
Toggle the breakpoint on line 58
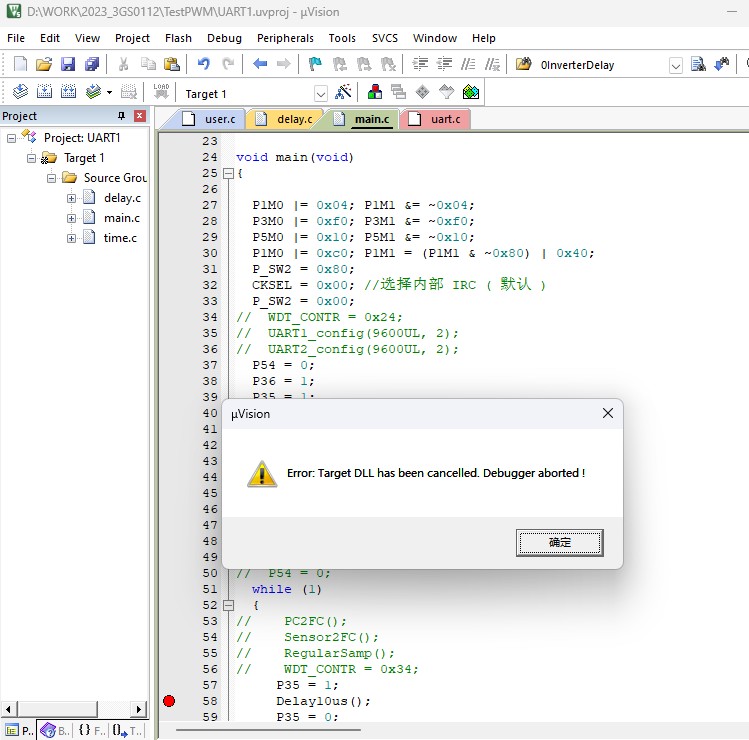[x=169, y=701]
